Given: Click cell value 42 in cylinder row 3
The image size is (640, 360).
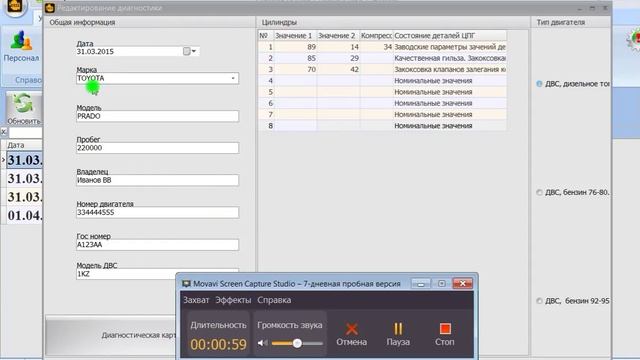Looking at the screenshot, I should 338,69.
